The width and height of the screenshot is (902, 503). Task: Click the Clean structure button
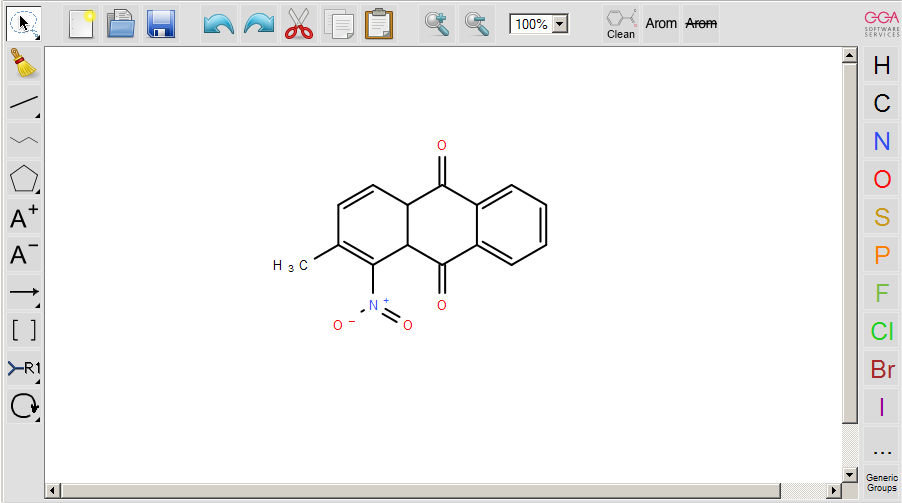(x=621, y=24)
